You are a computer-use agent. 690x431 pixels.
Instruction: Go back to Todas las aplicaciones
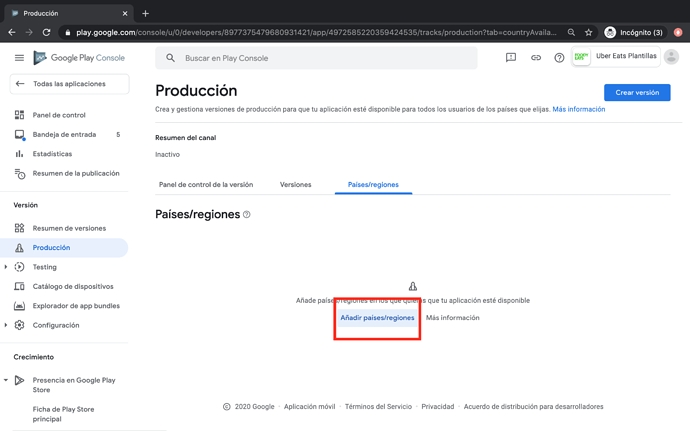69,84
